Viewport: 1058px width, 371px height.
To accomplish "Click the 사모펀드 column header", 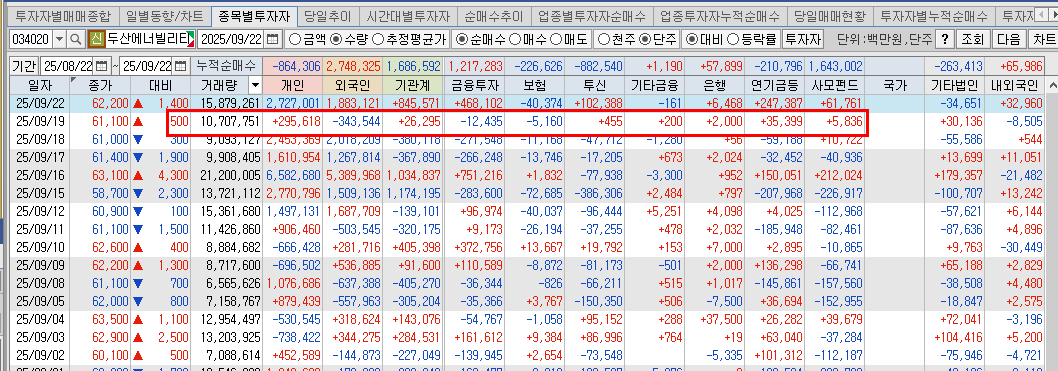I will click(x=834, y=85).
